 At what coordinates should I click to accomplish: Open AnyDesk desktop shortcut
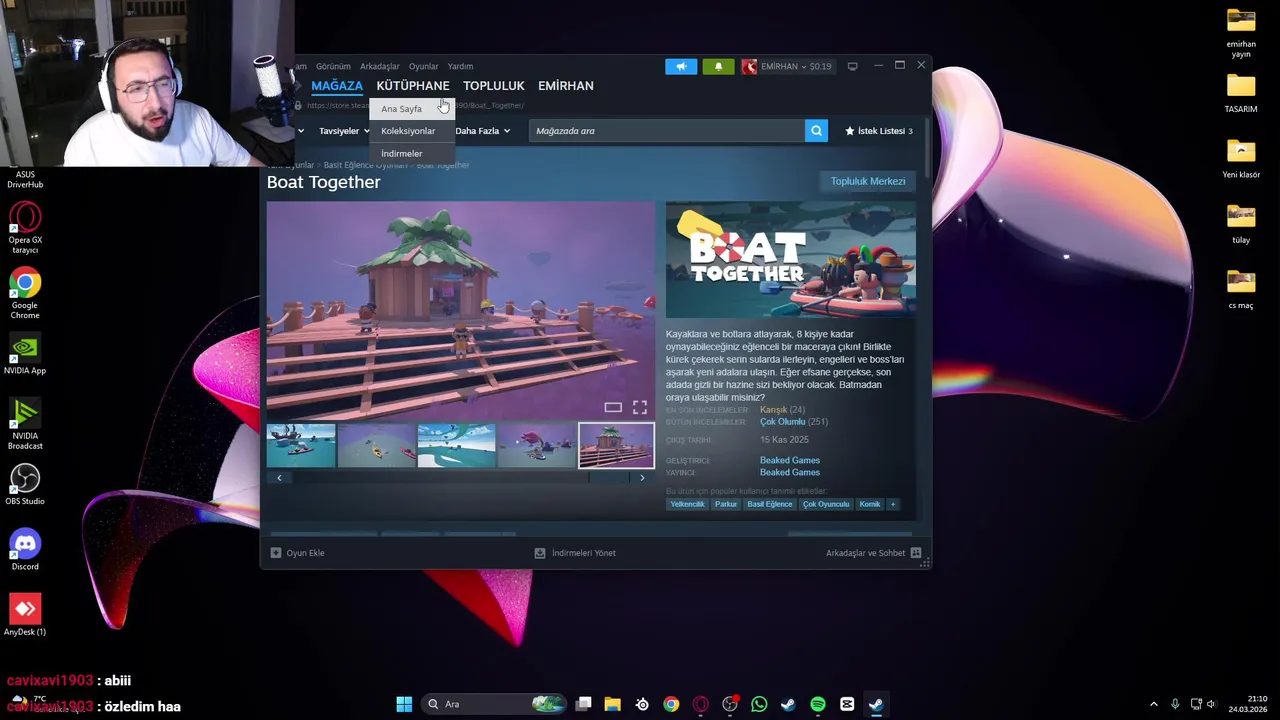coord(25,615)
